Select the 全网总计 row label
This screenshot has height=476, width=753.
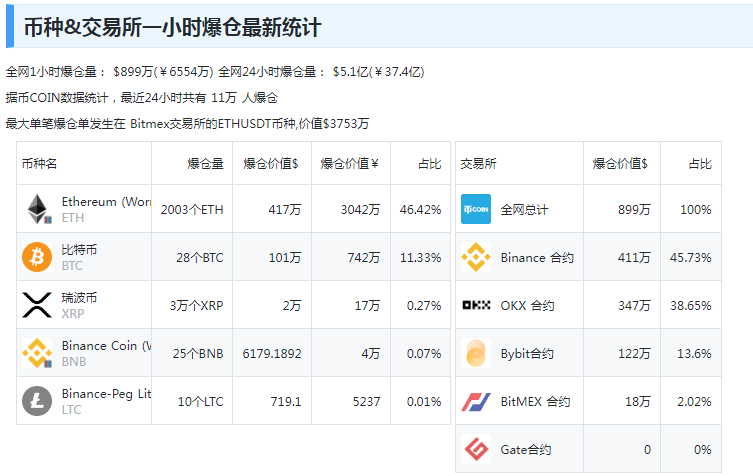tap(524, 209)
